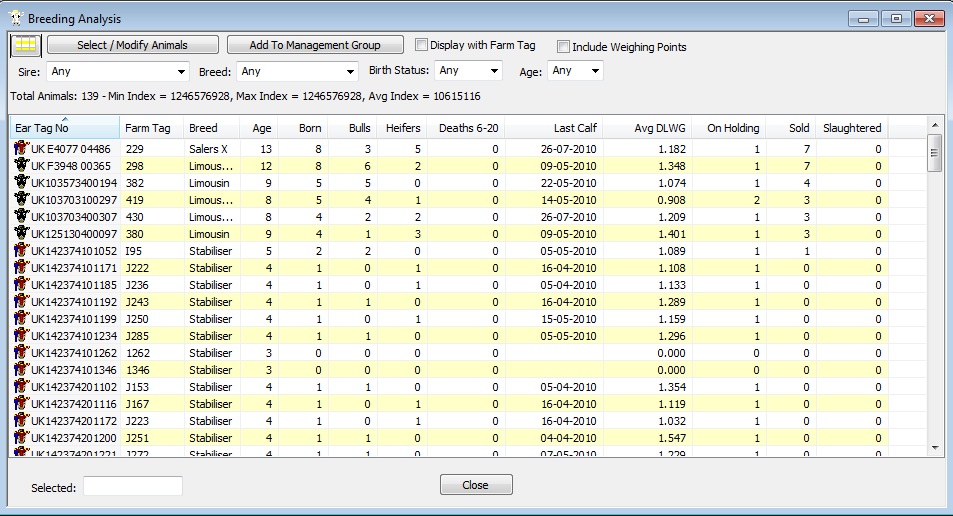The width and height of the screenshot is (953, 516).
Task: Click the cow icon beside UK142374101262
Action: pos(22,353)
